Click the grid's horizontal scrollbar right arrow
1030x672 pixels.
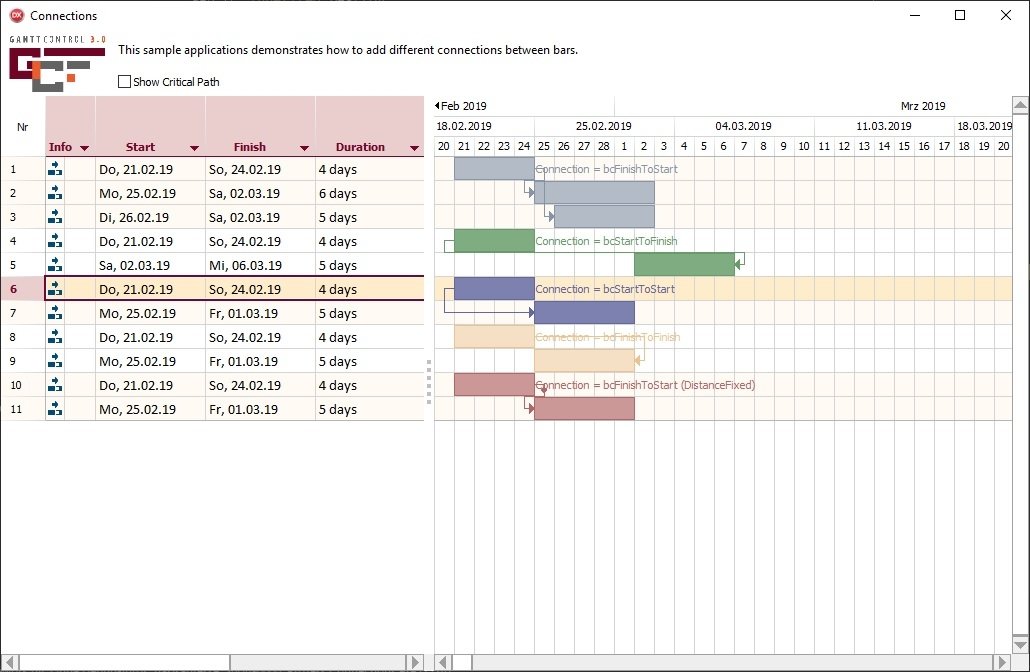(x=414, y=662)
